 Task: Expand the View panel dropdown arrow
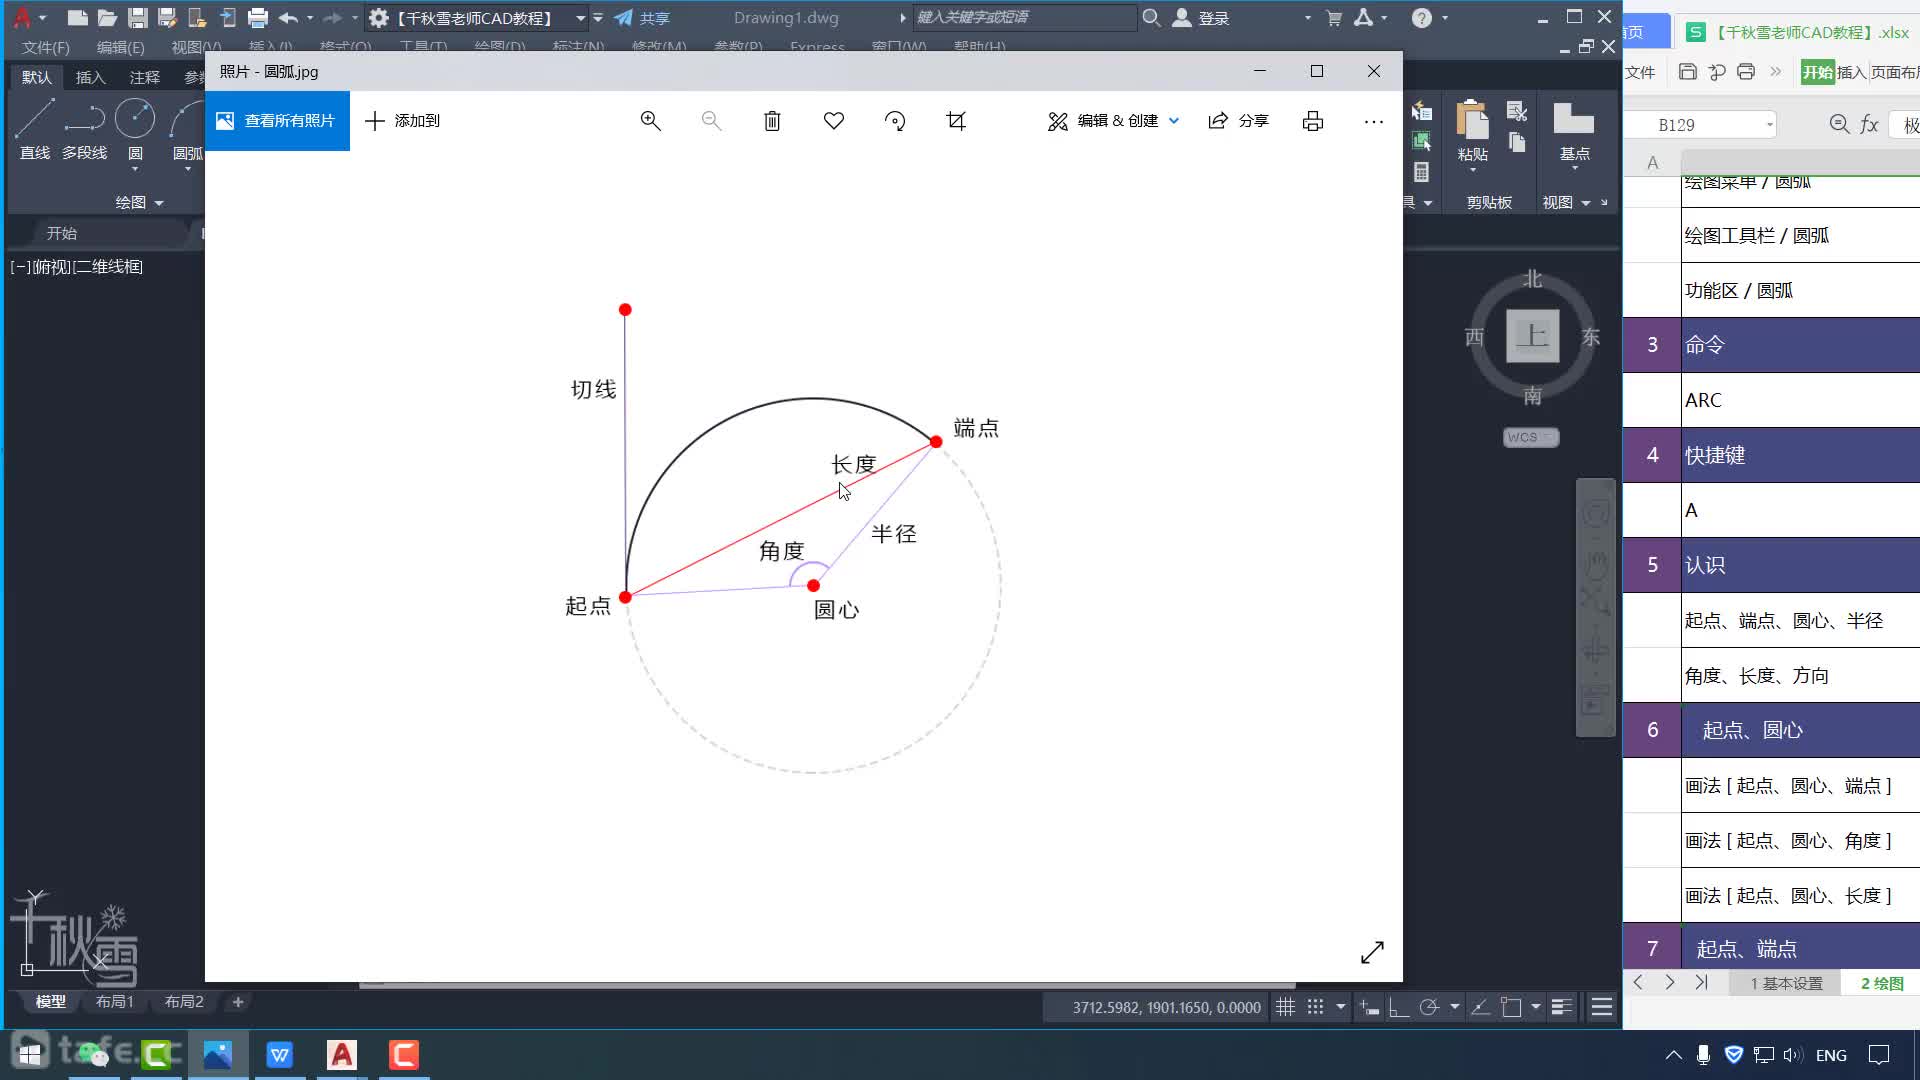[x=1586, y=203]
